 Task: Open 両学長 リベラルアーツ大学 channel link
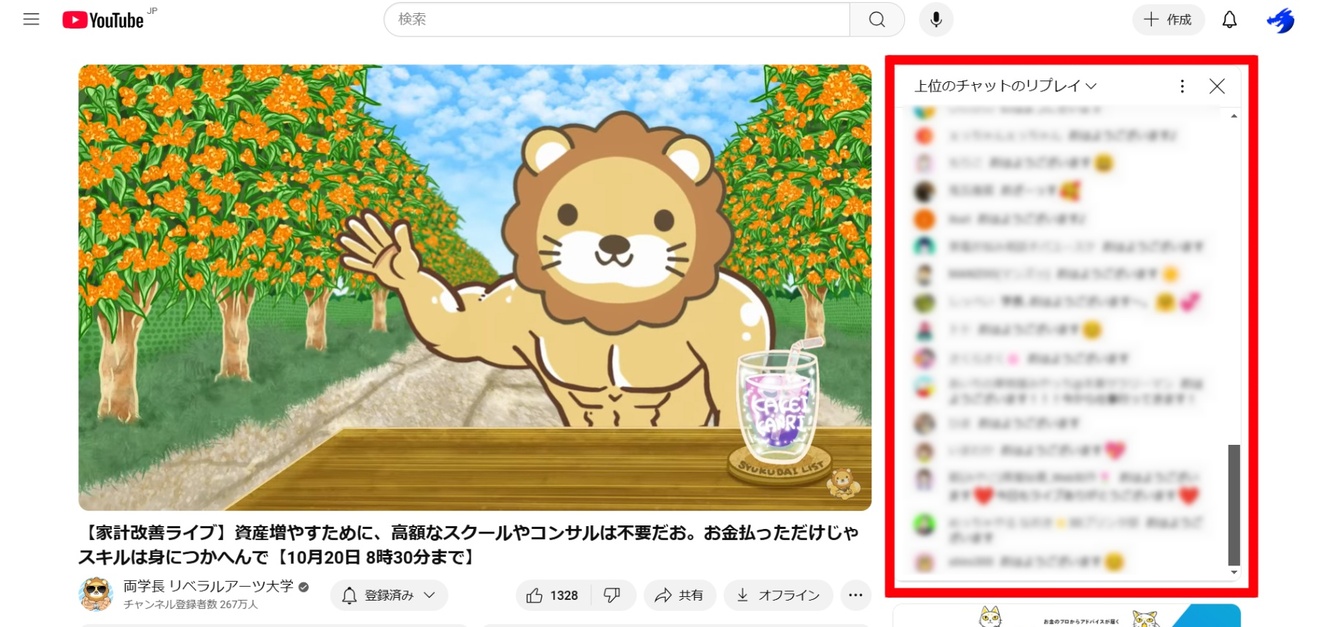coord(208,586)
